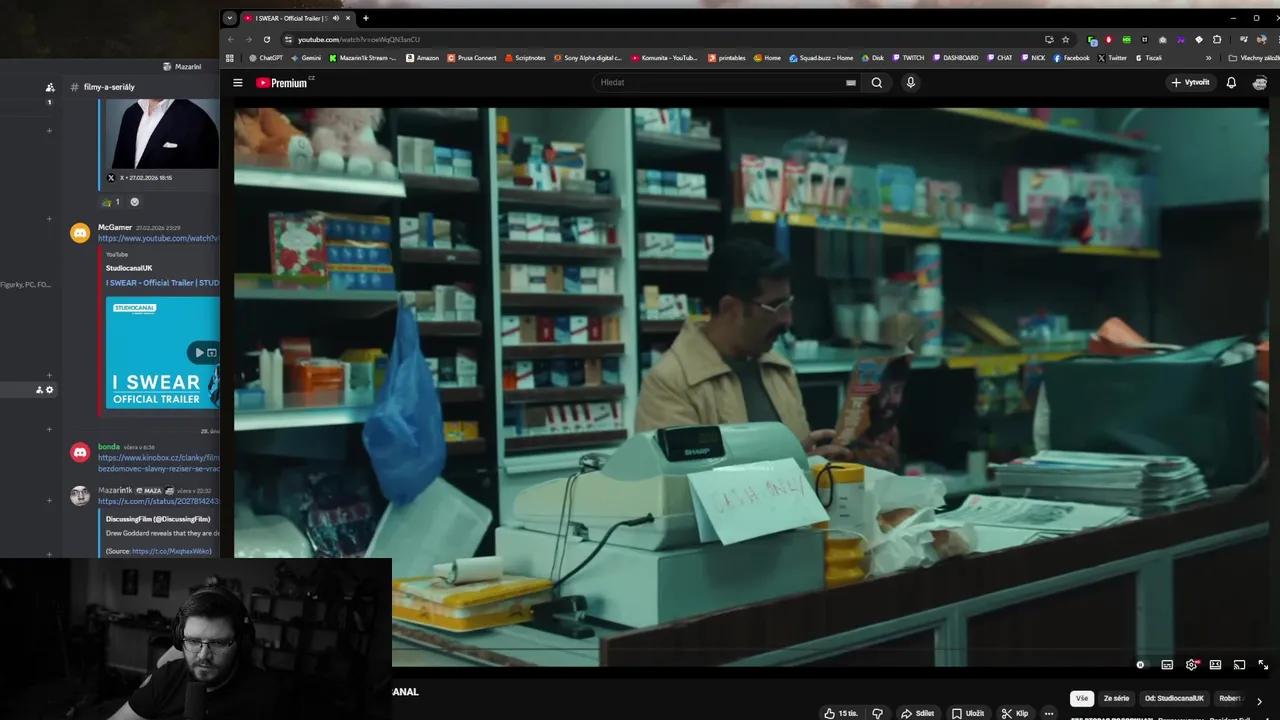Open the TWITCH bookmark
Screen dimensions: 1280x720
908,58
